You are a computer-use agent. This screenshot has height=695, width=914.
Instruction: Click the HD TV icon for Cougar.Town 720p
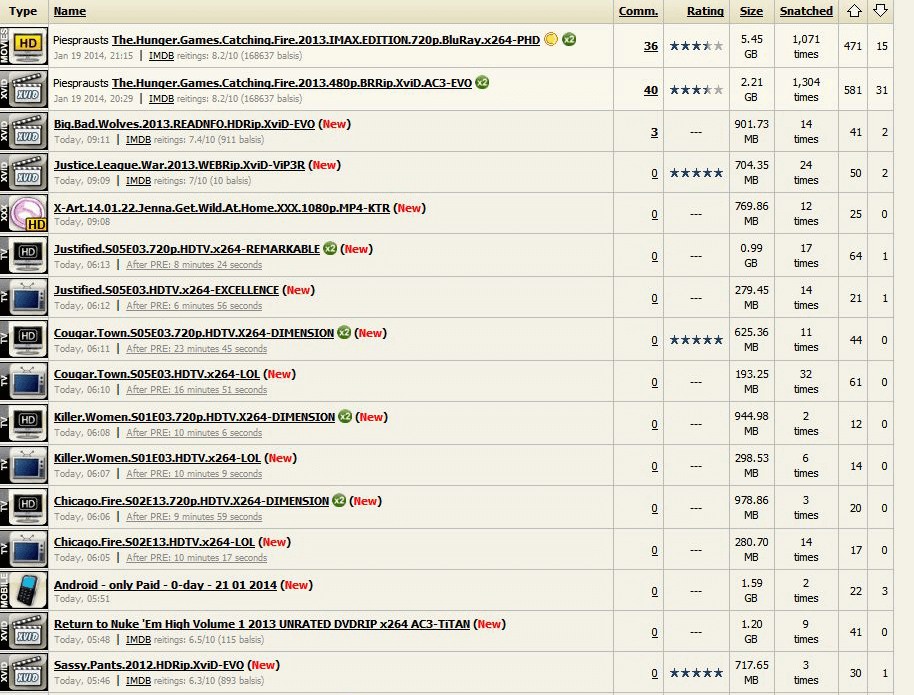pos(24,340)
